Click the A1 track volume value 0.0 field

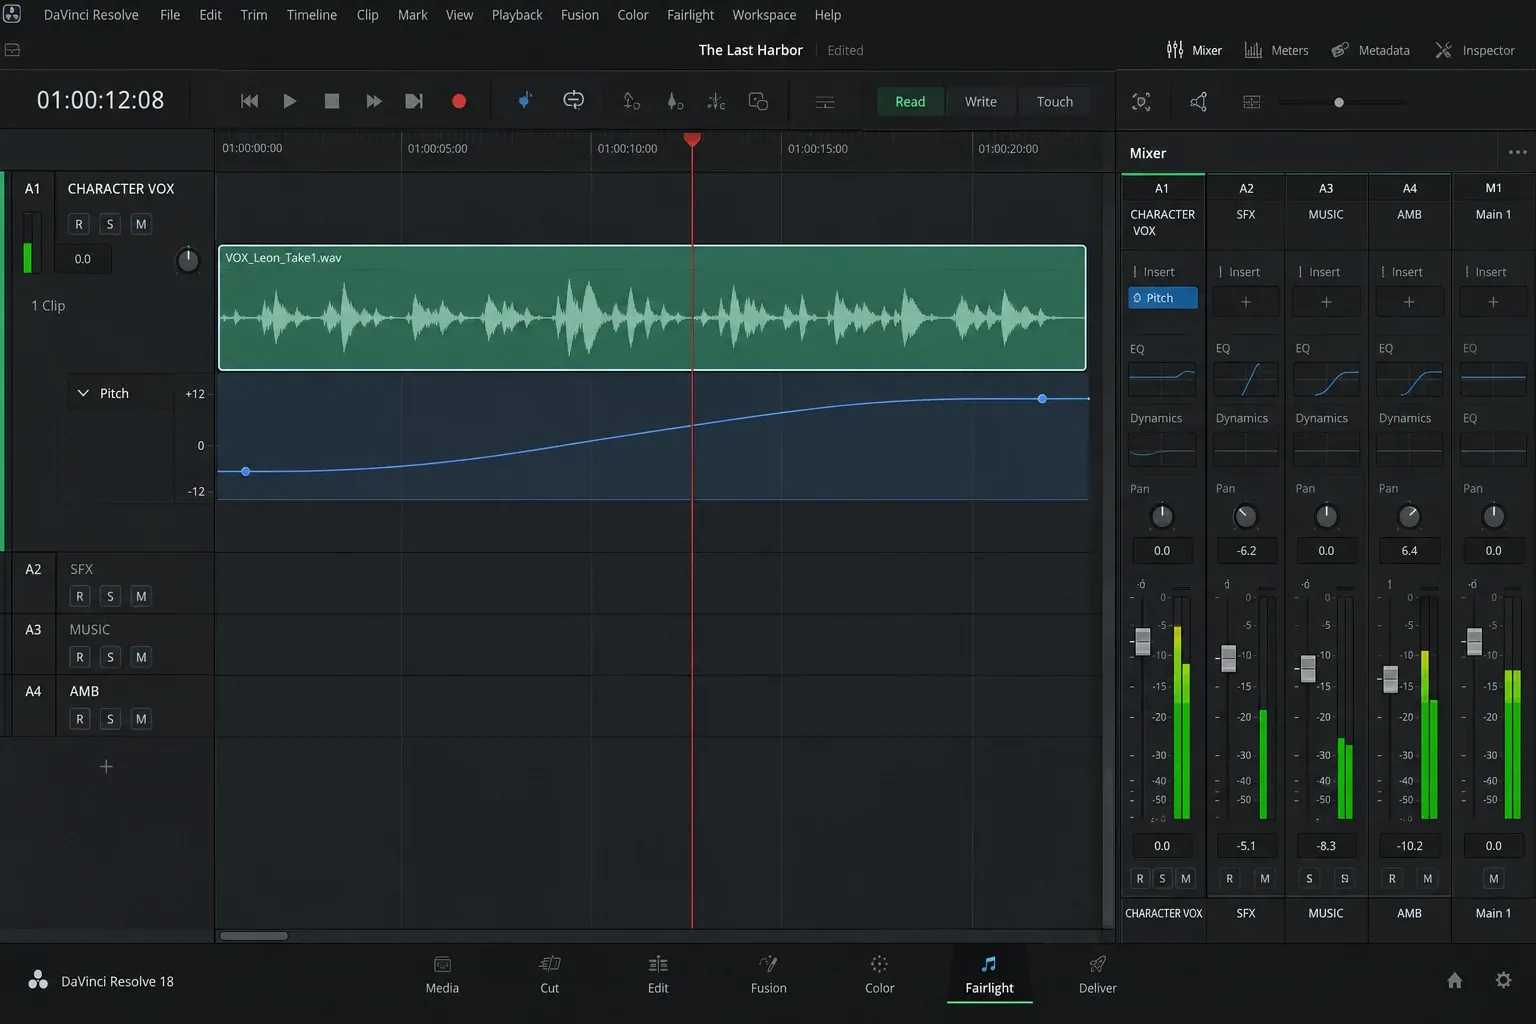coord(83,259)
